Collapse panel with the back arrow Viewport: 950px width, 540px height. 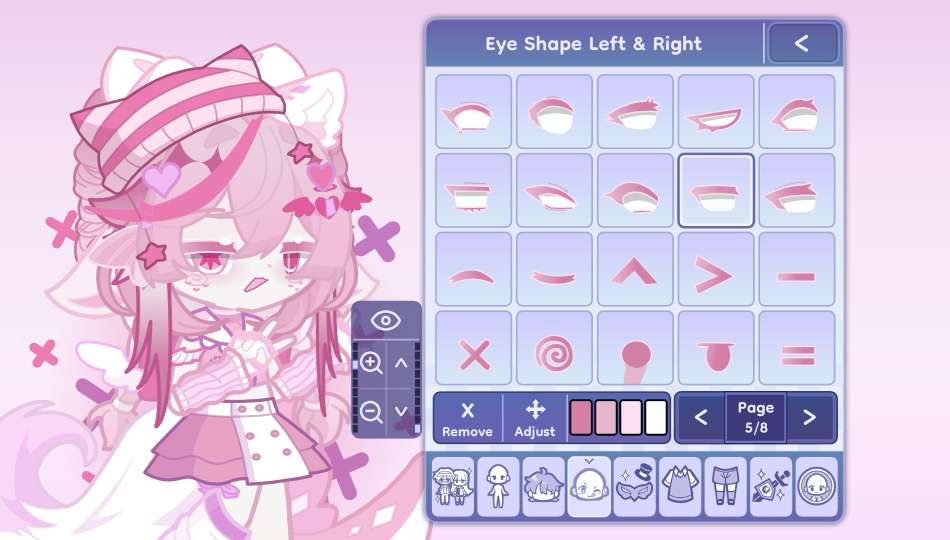[x=802, y=43]
